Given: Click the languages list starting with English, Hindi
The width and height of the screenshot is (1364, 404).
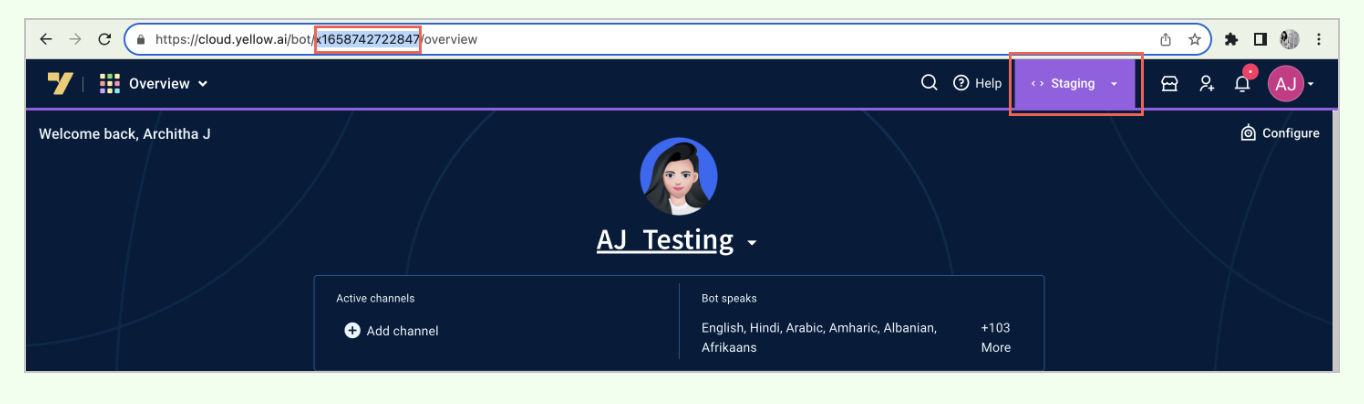Looking at the screenshot, I should tap(819, 338).
